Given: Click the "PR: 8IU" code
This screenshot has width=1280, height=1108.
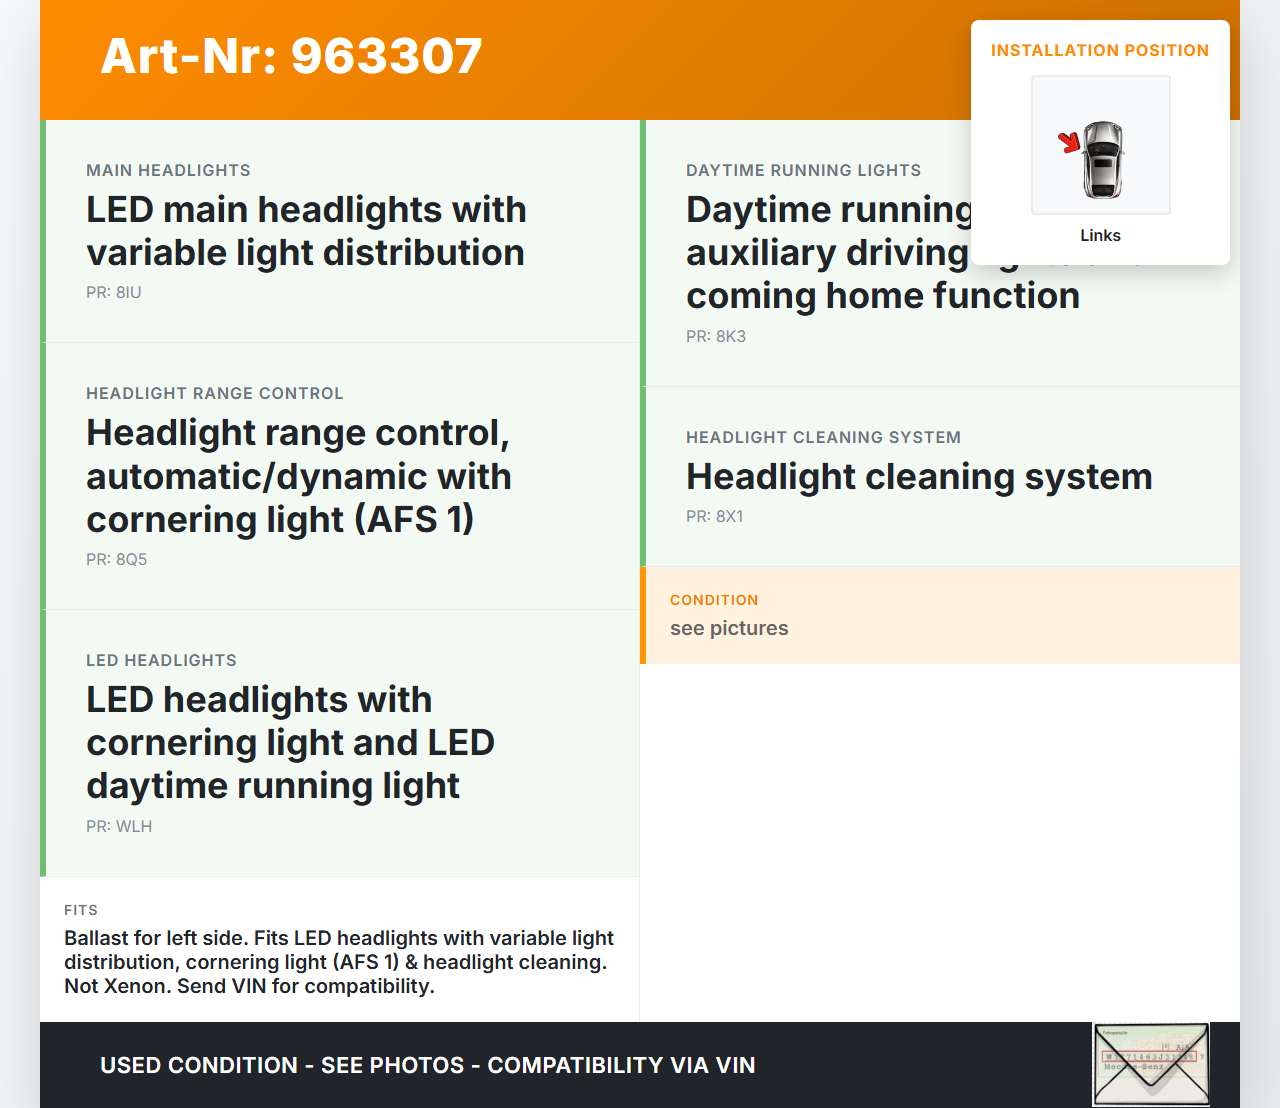Looking at the screenshot, I should tap(114, 292).
